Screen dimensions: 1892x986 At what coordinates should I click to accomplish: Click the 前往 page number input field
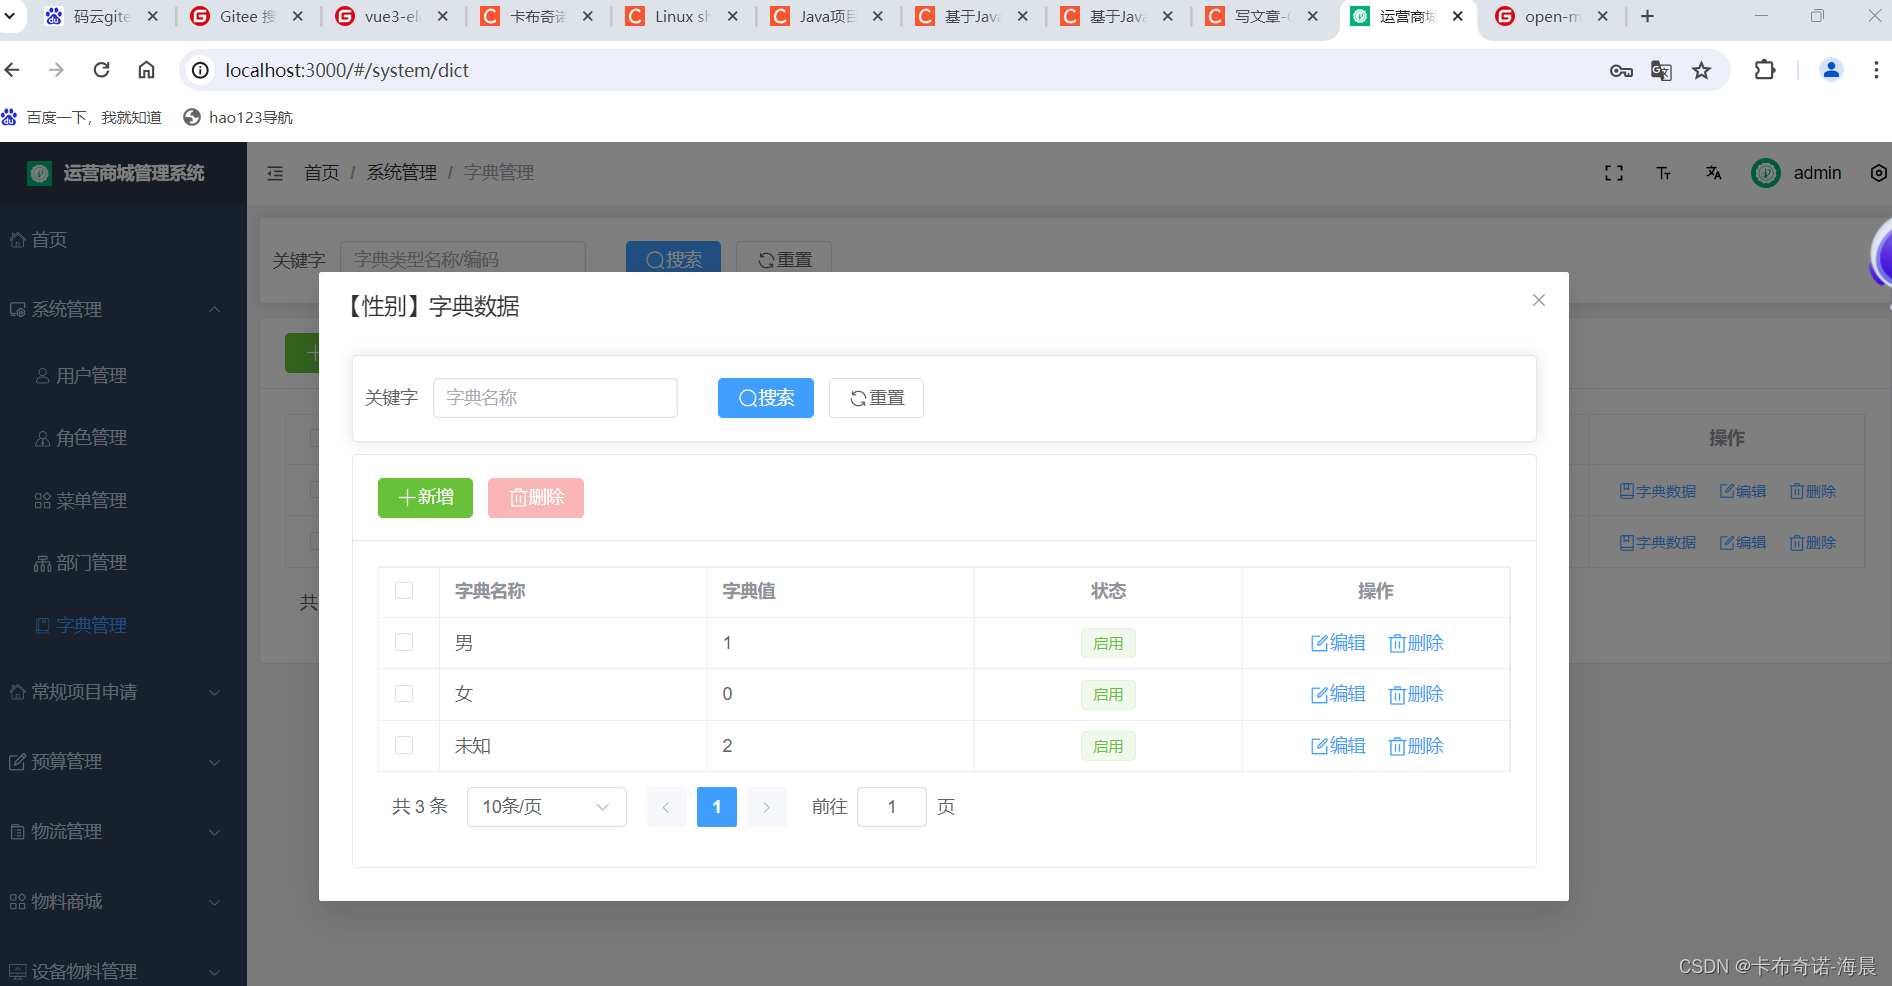point(891,806)
